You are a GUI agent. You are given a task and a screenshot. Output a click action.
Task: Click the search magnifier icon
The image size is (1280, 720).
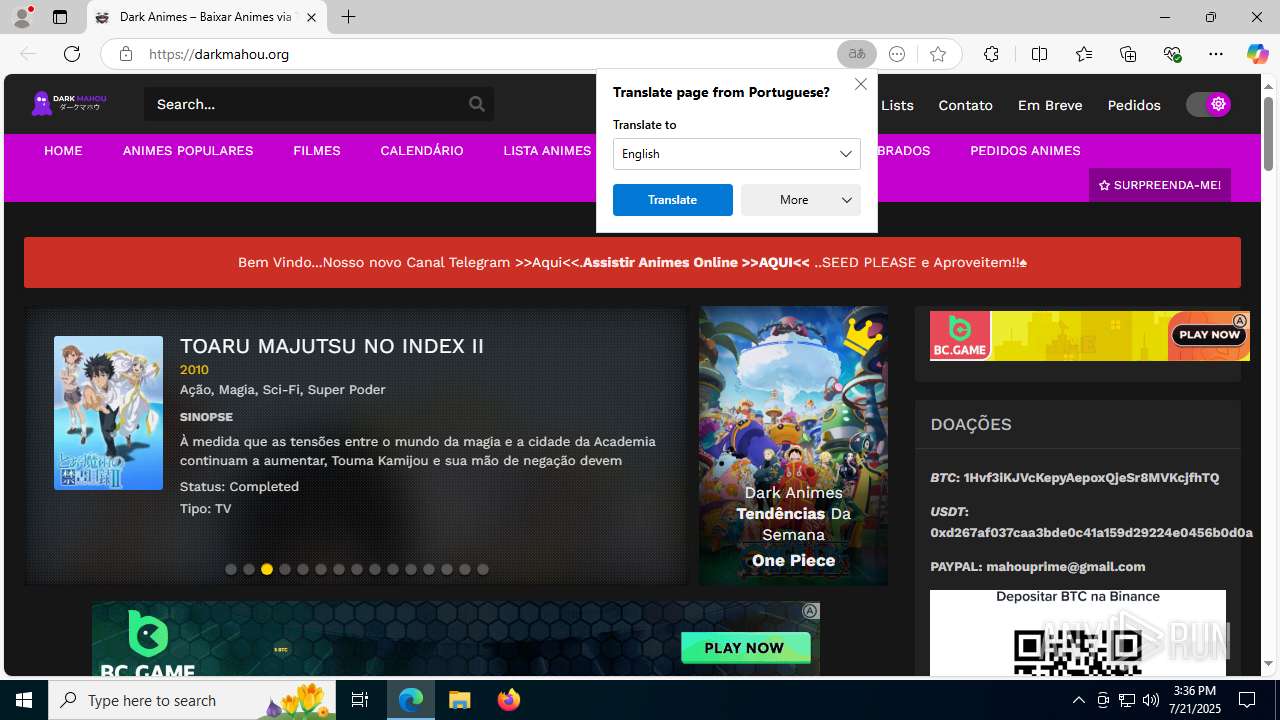[477, 104]
